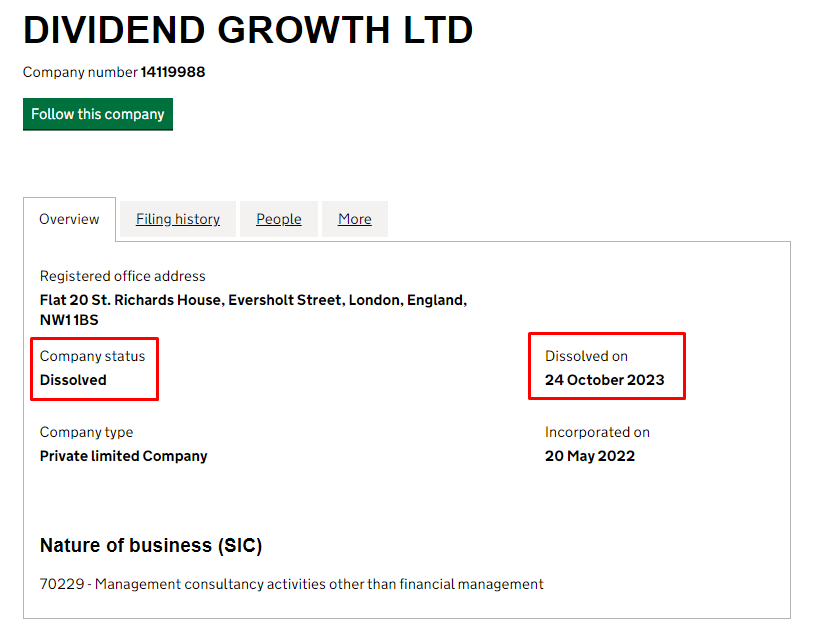Click the "Dissolved on" label
814x643 pixels.
click(x=586, y=356)
